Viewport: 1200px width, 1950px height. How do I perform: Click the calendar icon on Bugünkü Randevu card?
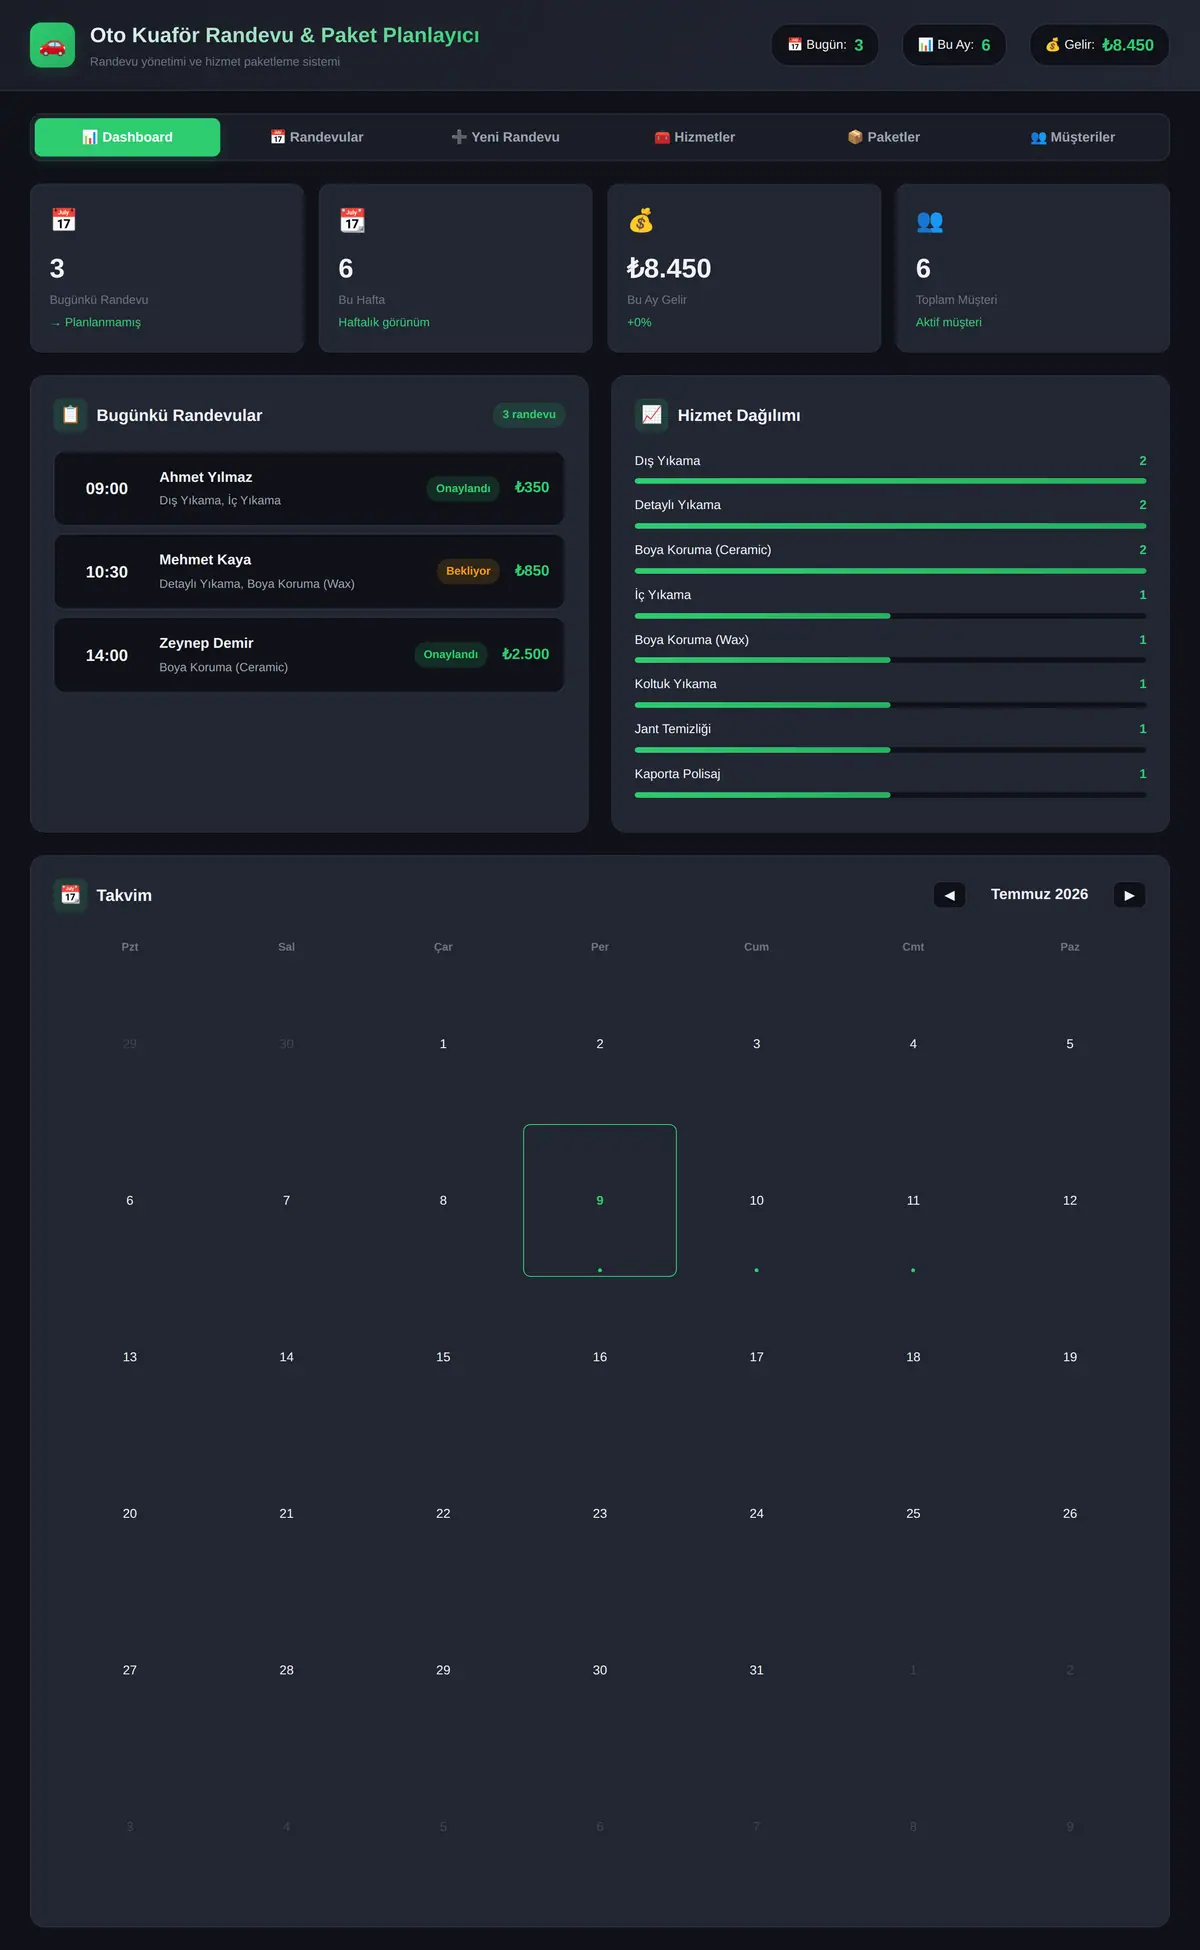tap(64, 220)
